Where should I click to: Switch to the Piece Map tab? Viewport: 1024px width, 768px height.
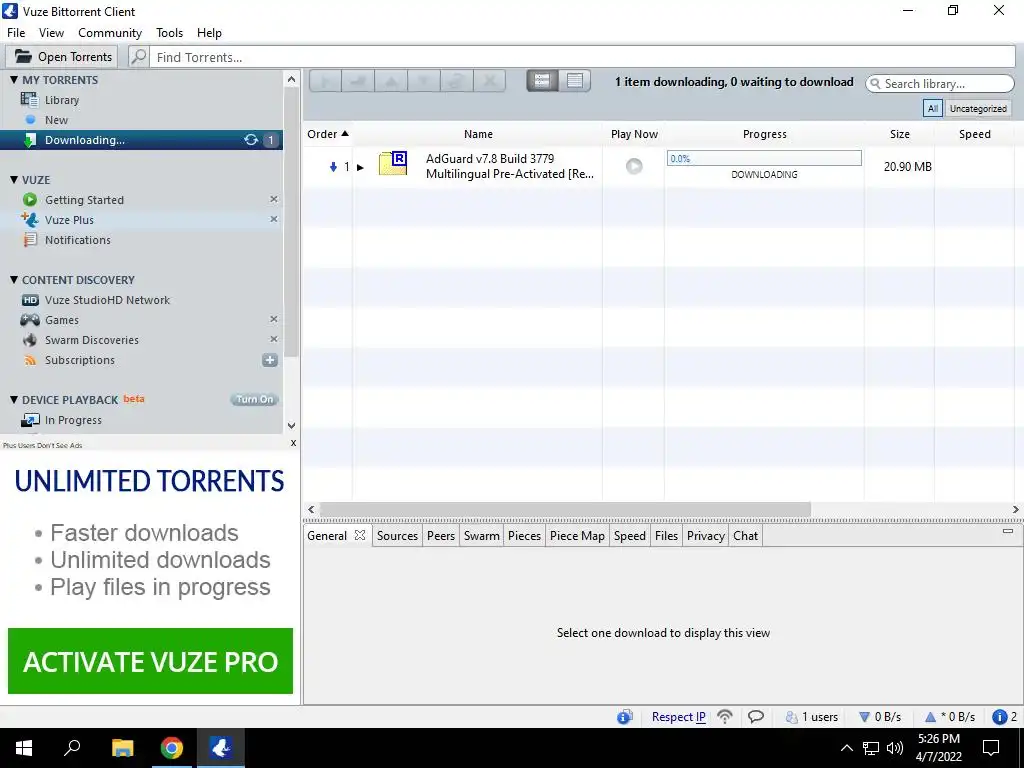577,536
